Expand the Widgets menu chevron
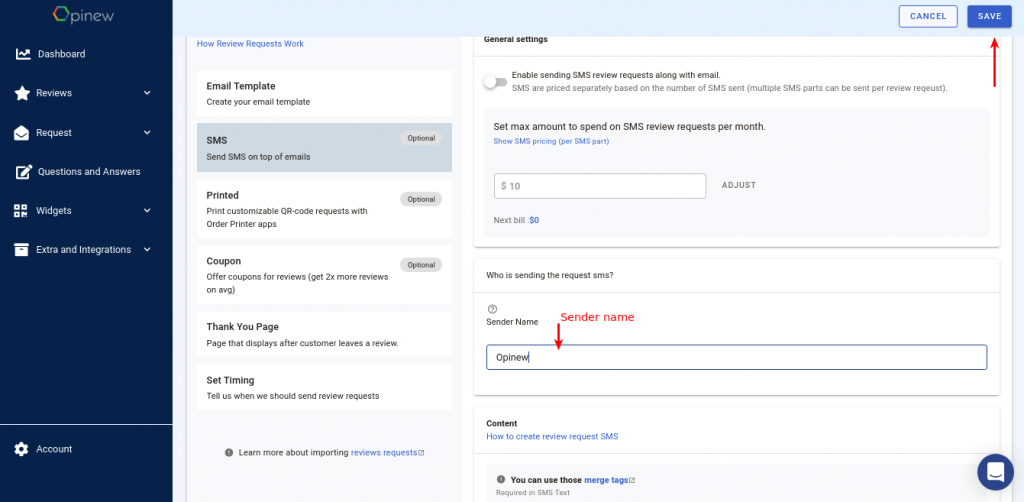1024x502 pixels. (x=147, y=211)
